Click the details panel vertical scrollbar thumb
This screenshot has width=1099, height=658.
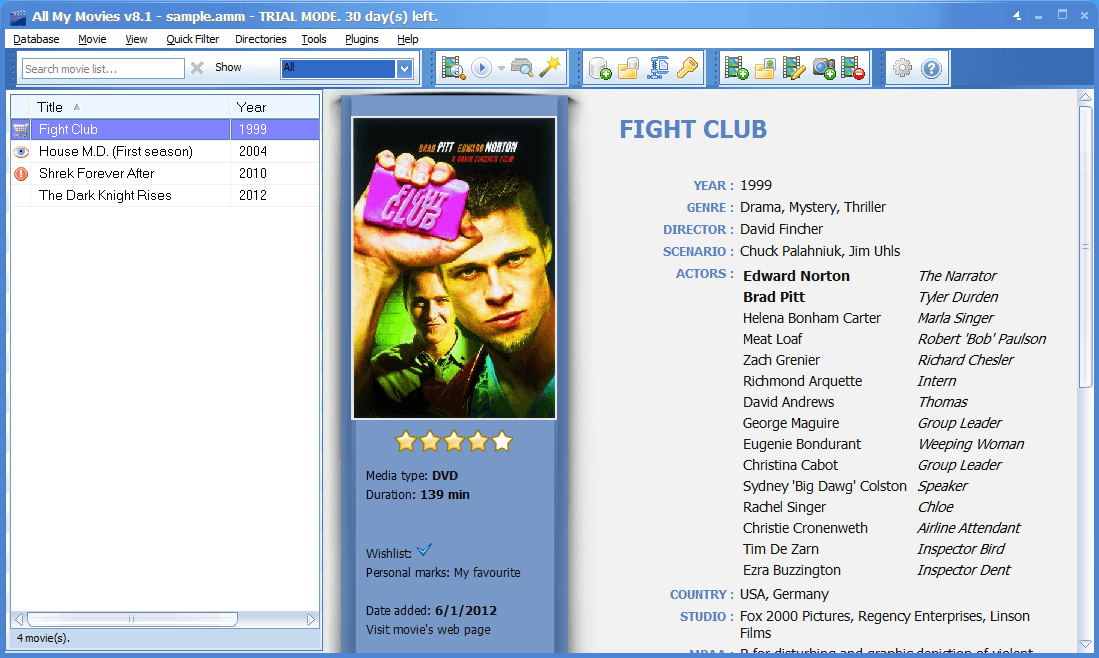click(x=1085, y=247)
